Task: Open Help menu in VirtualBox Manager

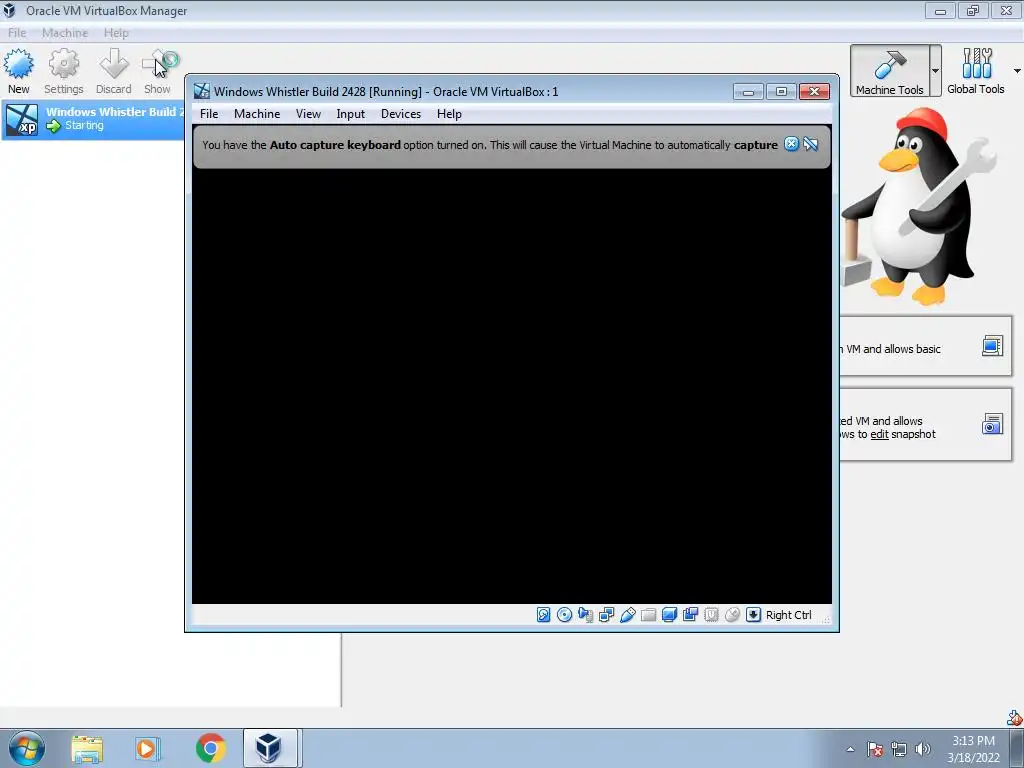Action: 116,33
